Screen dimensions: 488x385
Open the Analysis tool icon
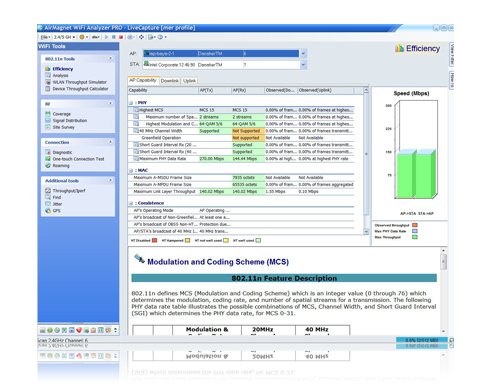[48, 75]
